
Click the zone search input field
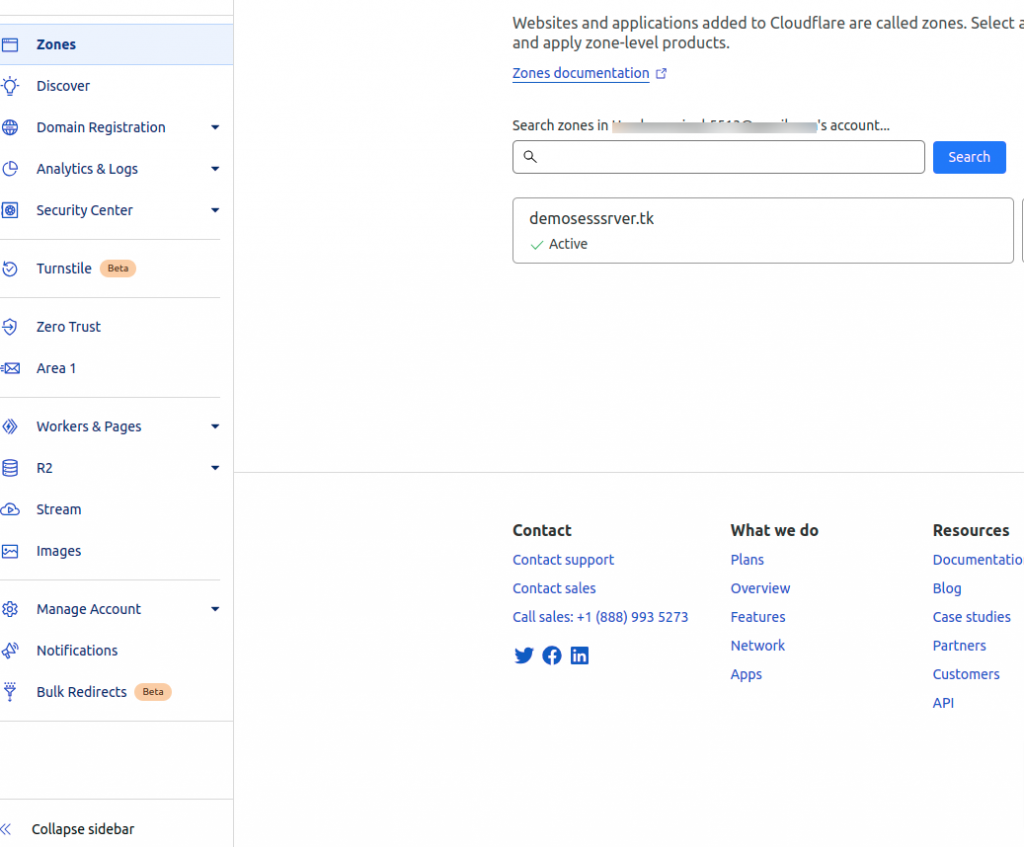[718, 157]
